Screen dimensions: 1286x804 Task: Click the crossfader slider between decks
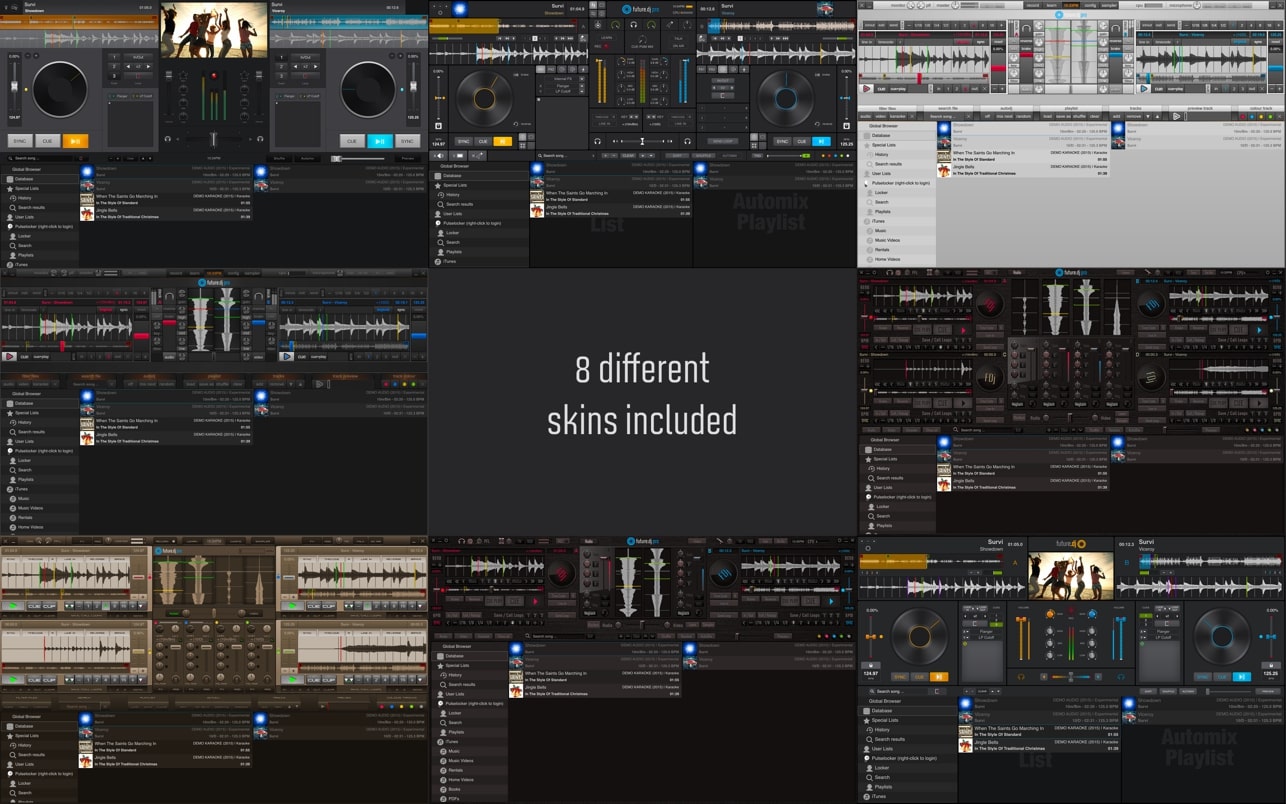coord(642,141)
